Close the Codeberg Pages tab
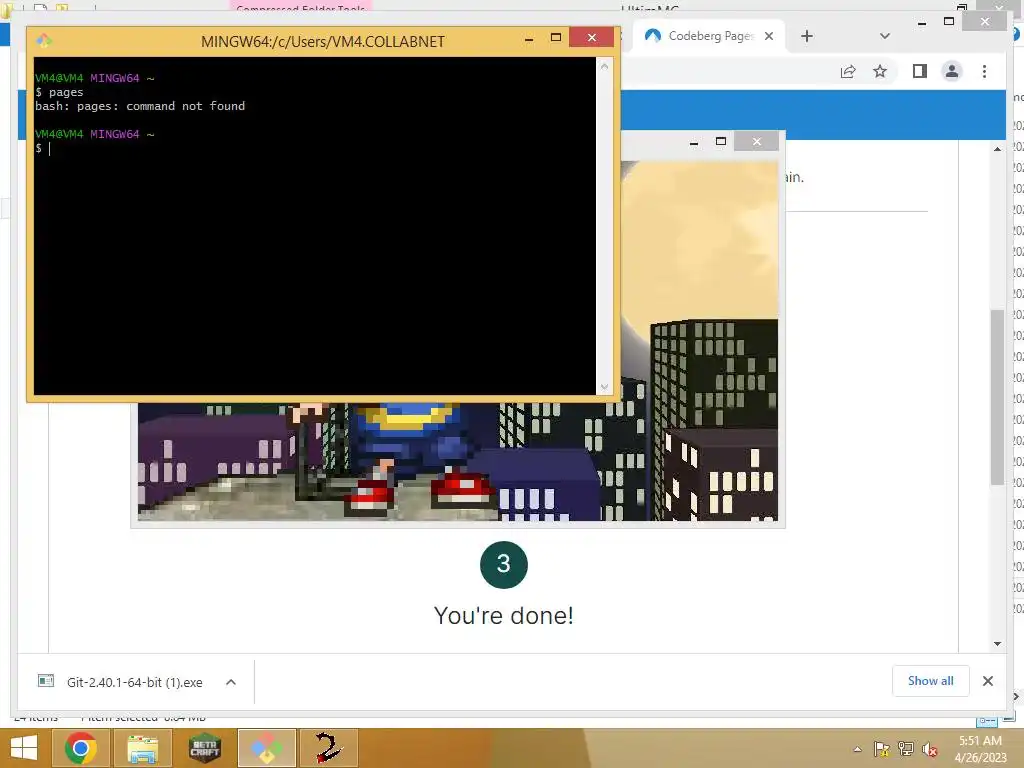1024x768 pixels. click(769, 36)
